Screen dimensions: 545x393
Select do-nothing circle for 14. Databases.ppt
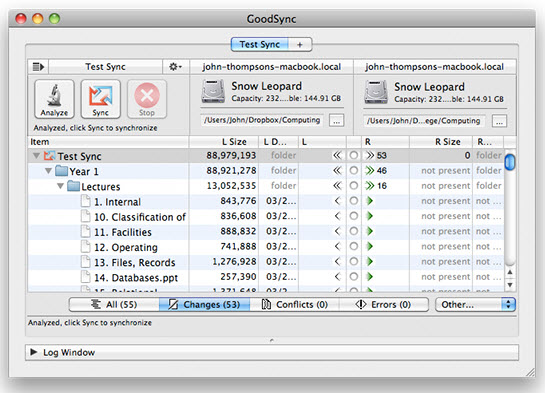click(353, 277)
